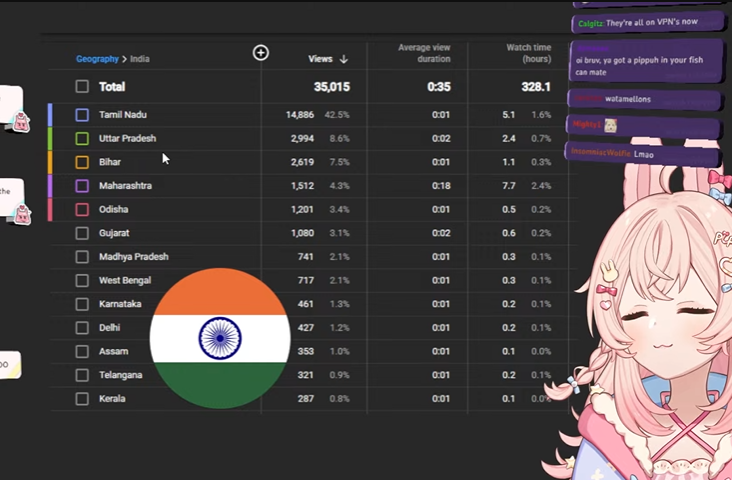Image resolution: width=732 pixels, height=480 pixels.
Task: Click the Maharashtra row label
Action: coord(125,185)
